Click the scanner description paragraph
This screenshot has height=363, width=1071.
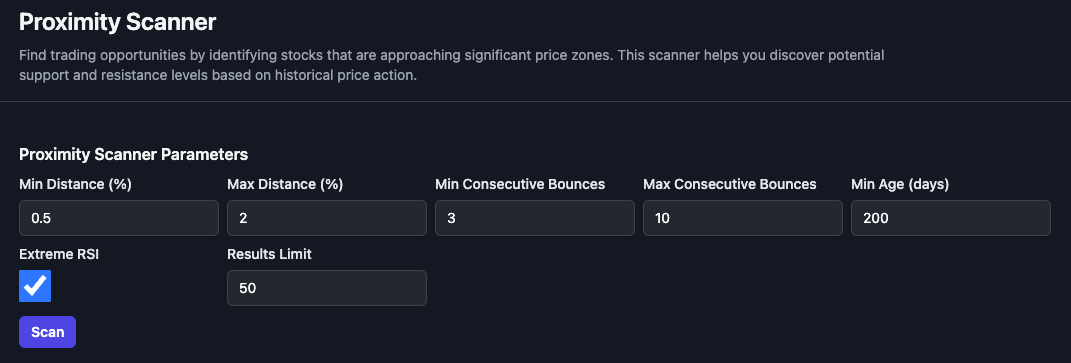[x=451, y=65]
